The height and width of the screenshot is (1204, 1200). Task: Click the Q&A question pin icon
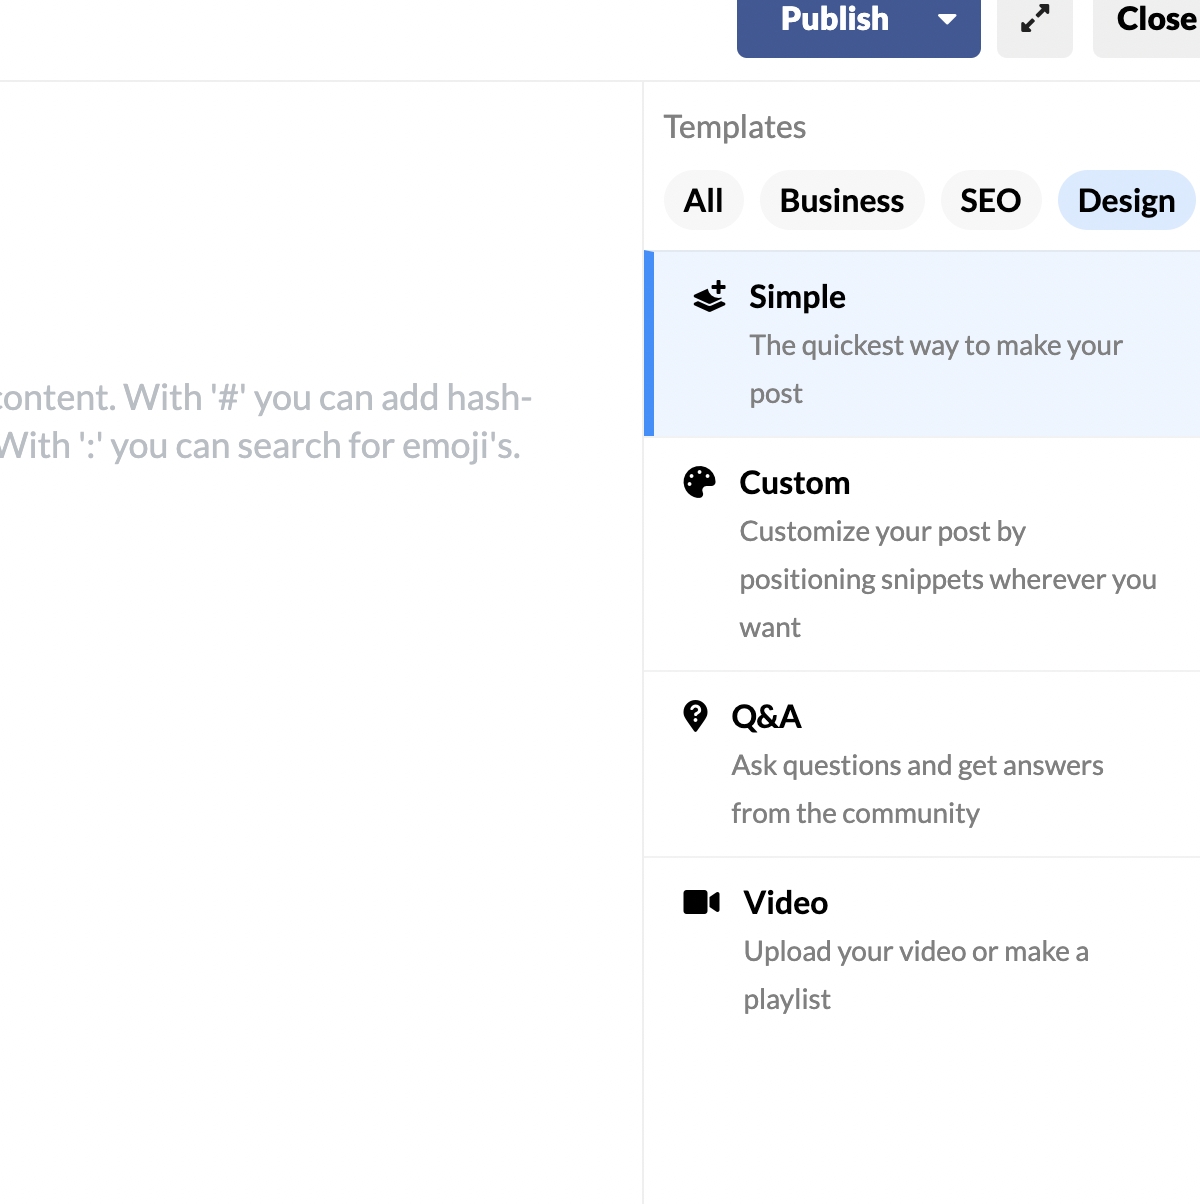click(695, 716)
